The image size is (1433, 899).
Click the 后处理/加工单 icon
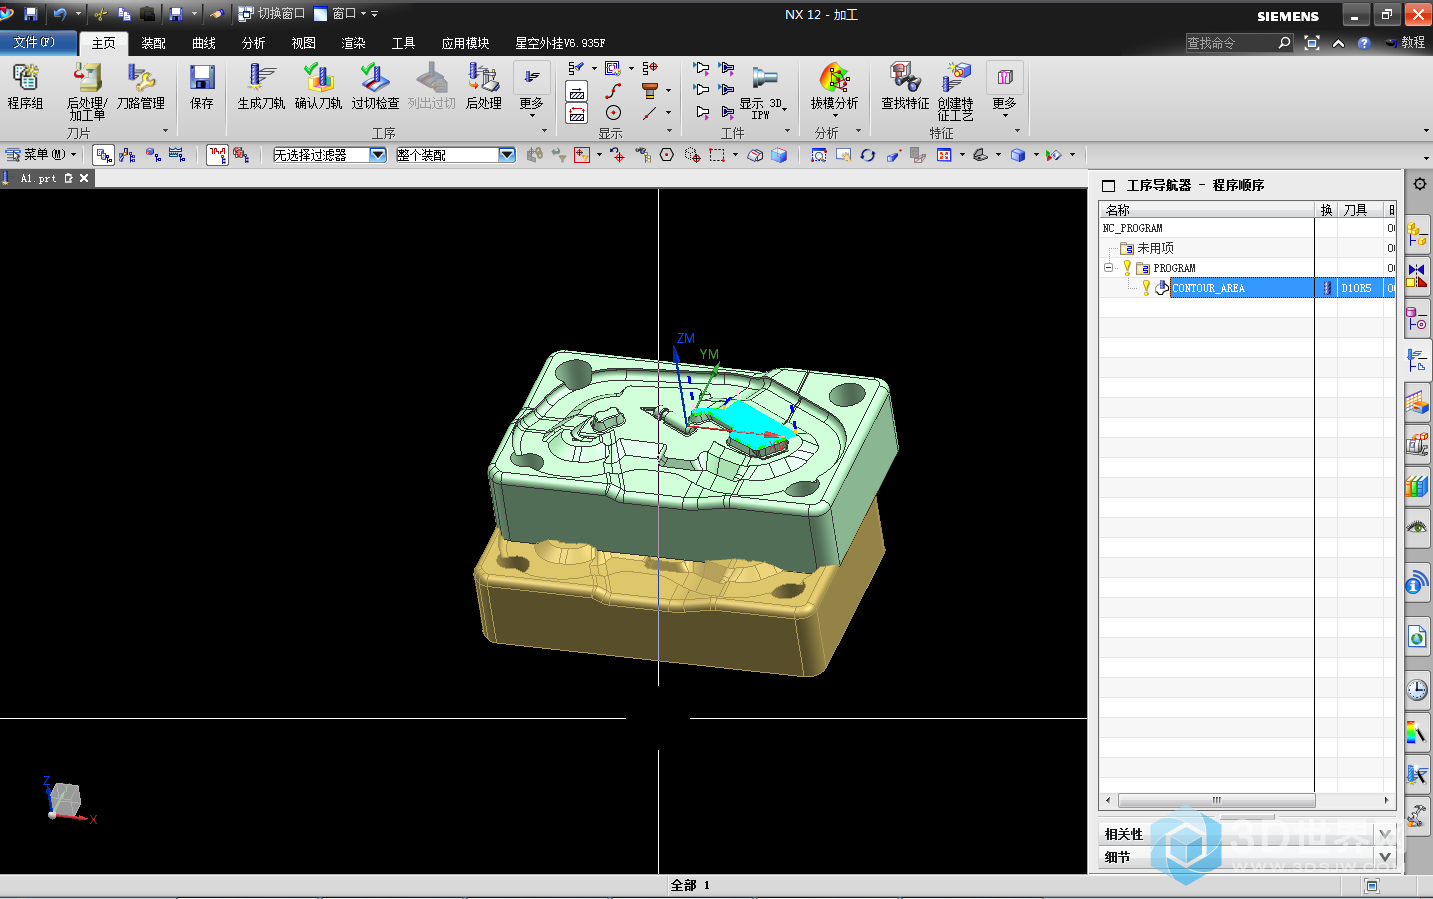[x=87, y=91]
